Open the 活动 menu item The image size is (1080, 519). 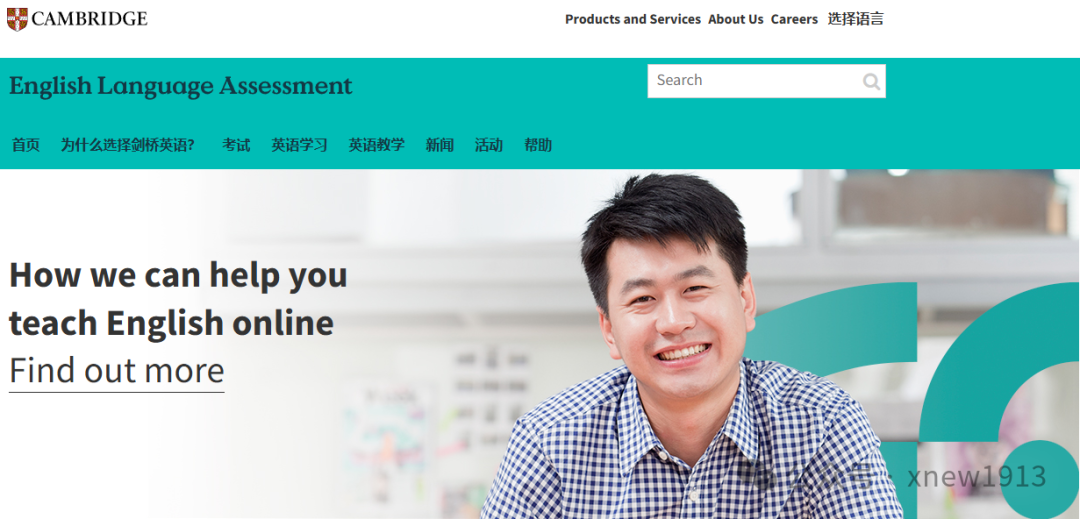coord(488,145)
